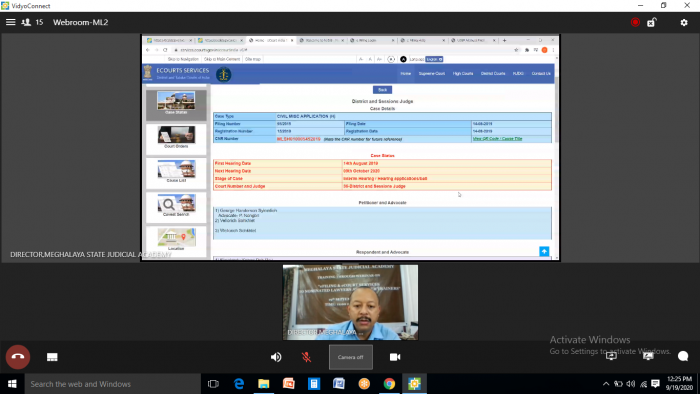Open Google Chrome from taskbar

click(389, 384)
